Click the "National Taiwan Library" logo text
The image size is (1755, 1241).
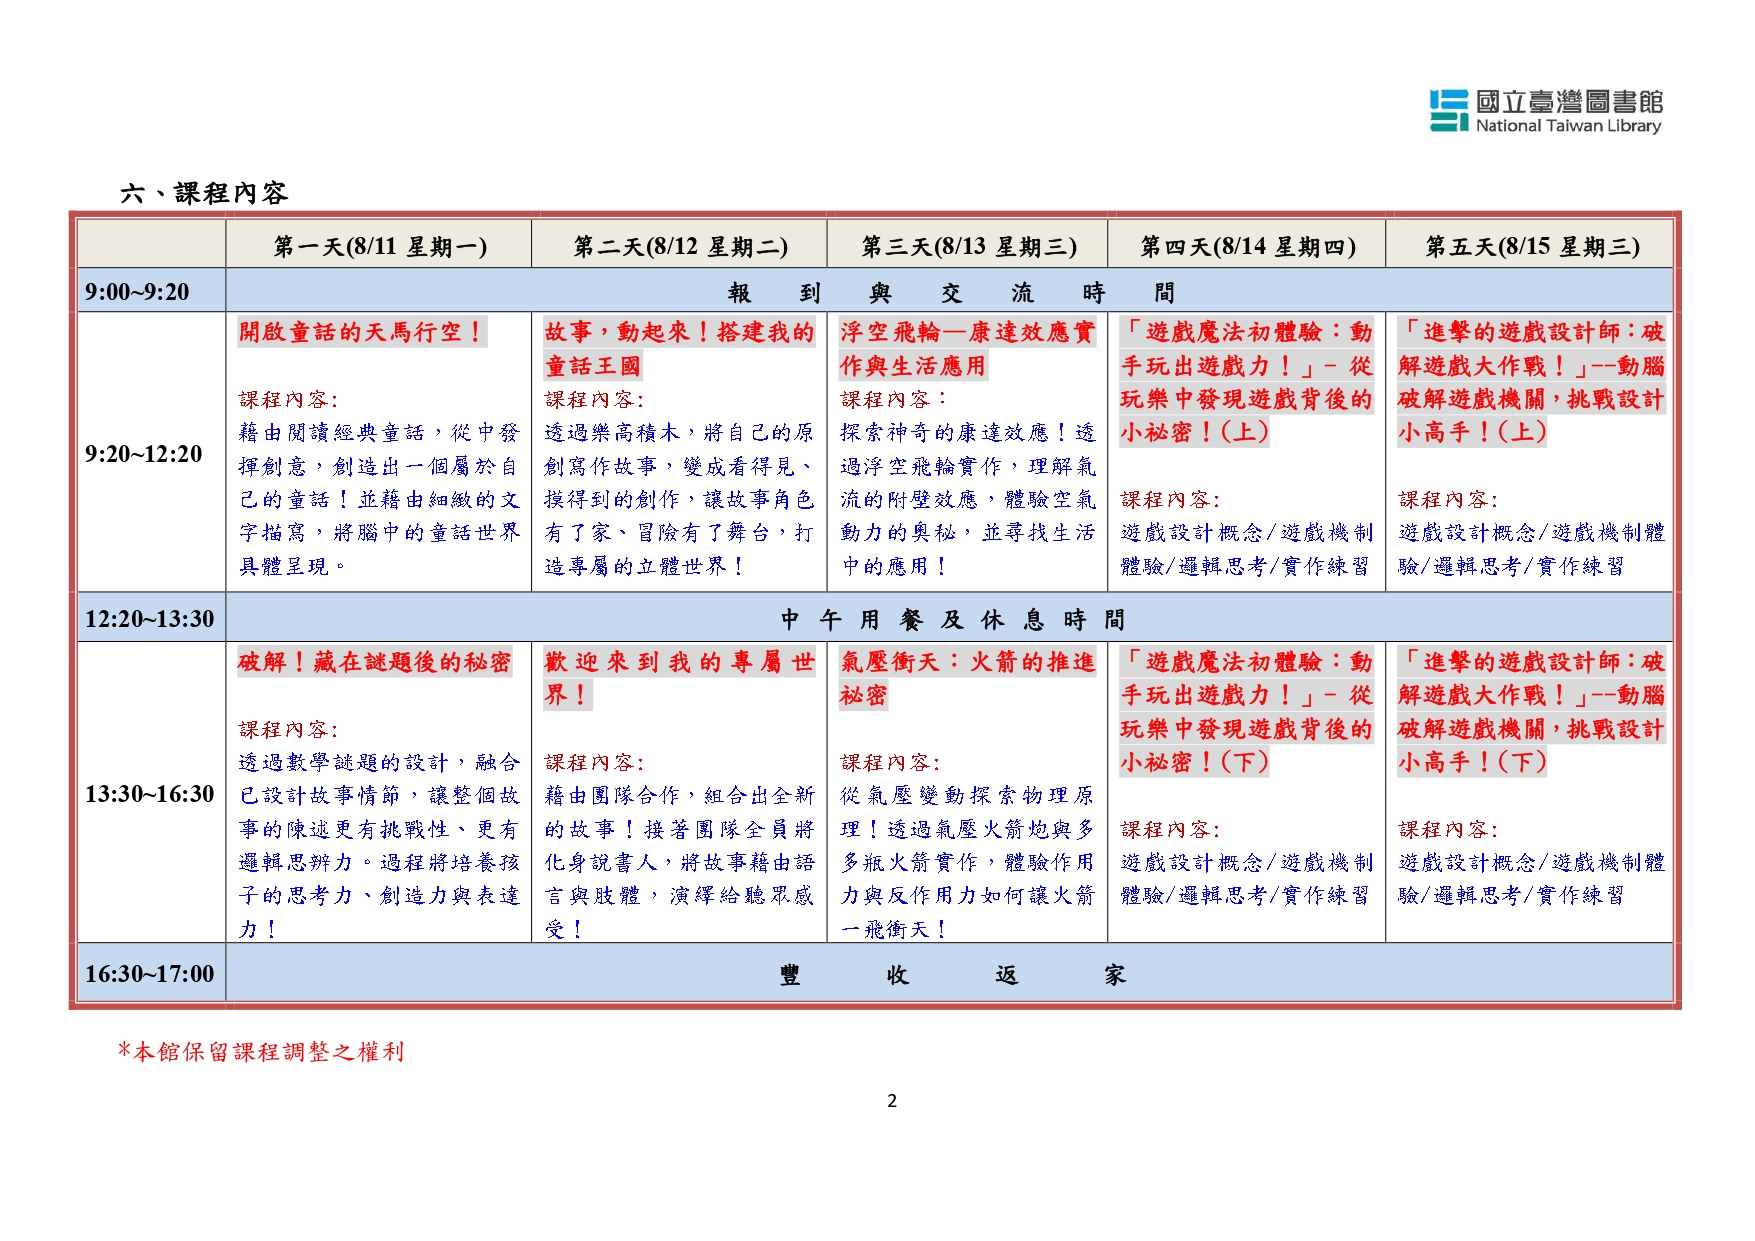pos(1568,126)
